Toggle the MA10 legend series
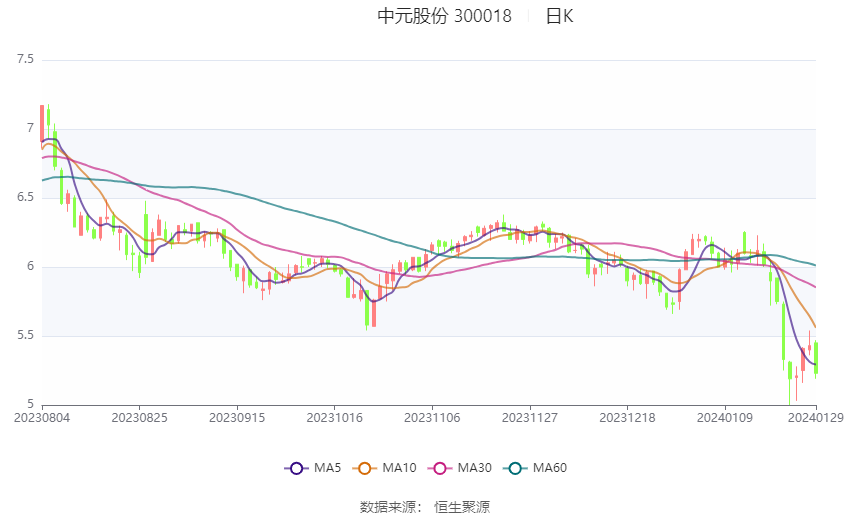850x517 pixels. tap(384, 468)
